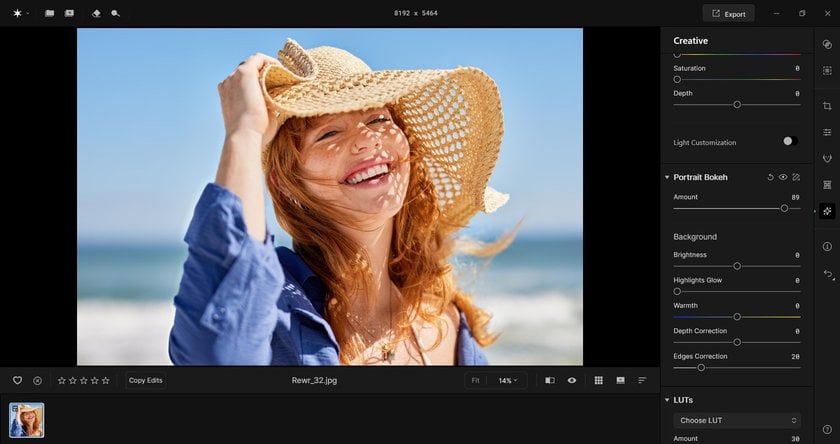Click the Background Brightness slider
The width and height of the screenshot is (840, 444).
(737, 266)
